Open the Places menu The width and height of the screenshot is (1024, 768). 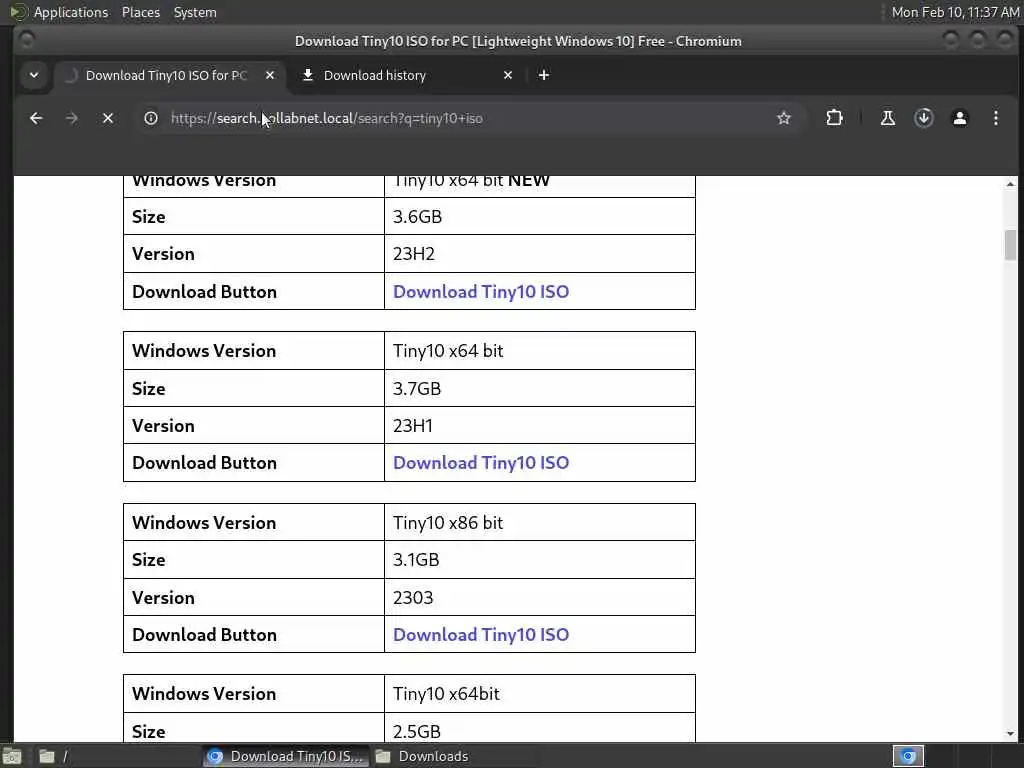pos(140,12)
